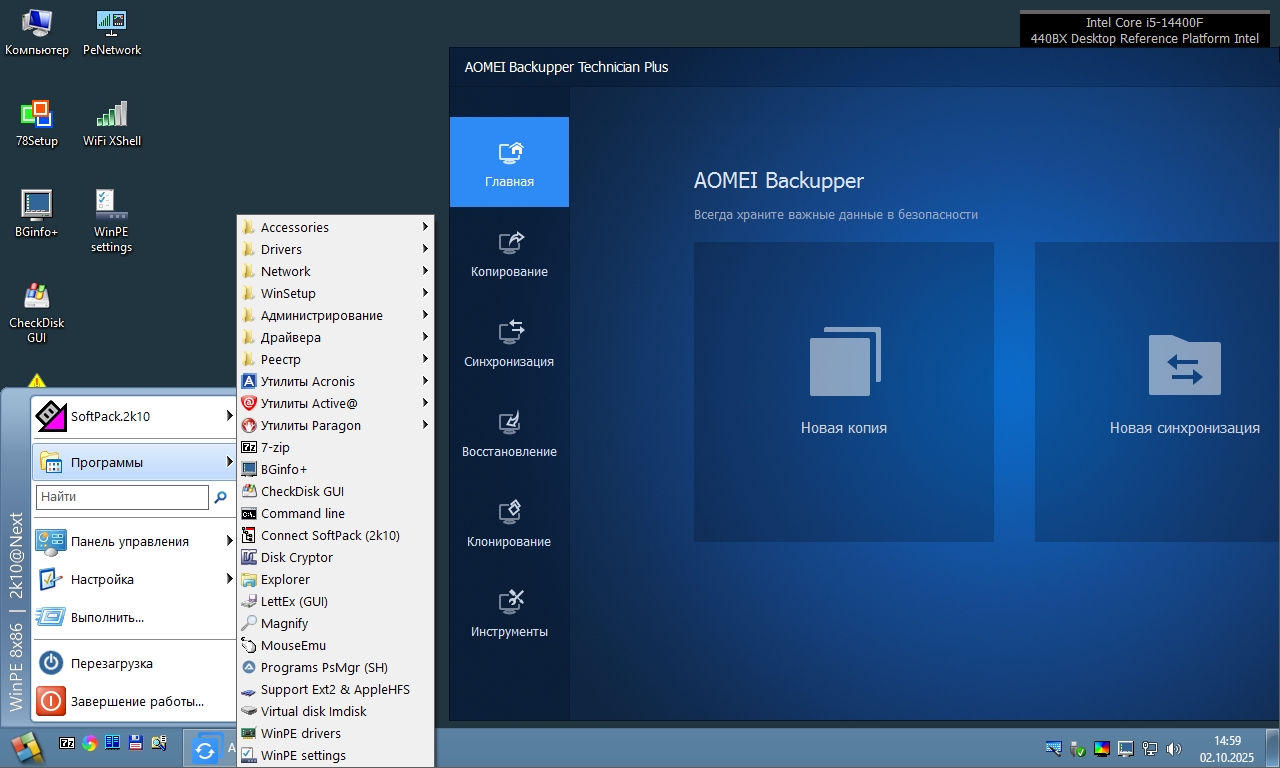This screenshot has height=768, width=1280.
Task: Open the Копирование section in AOMEI sidebar
Action: click(509, 253)
